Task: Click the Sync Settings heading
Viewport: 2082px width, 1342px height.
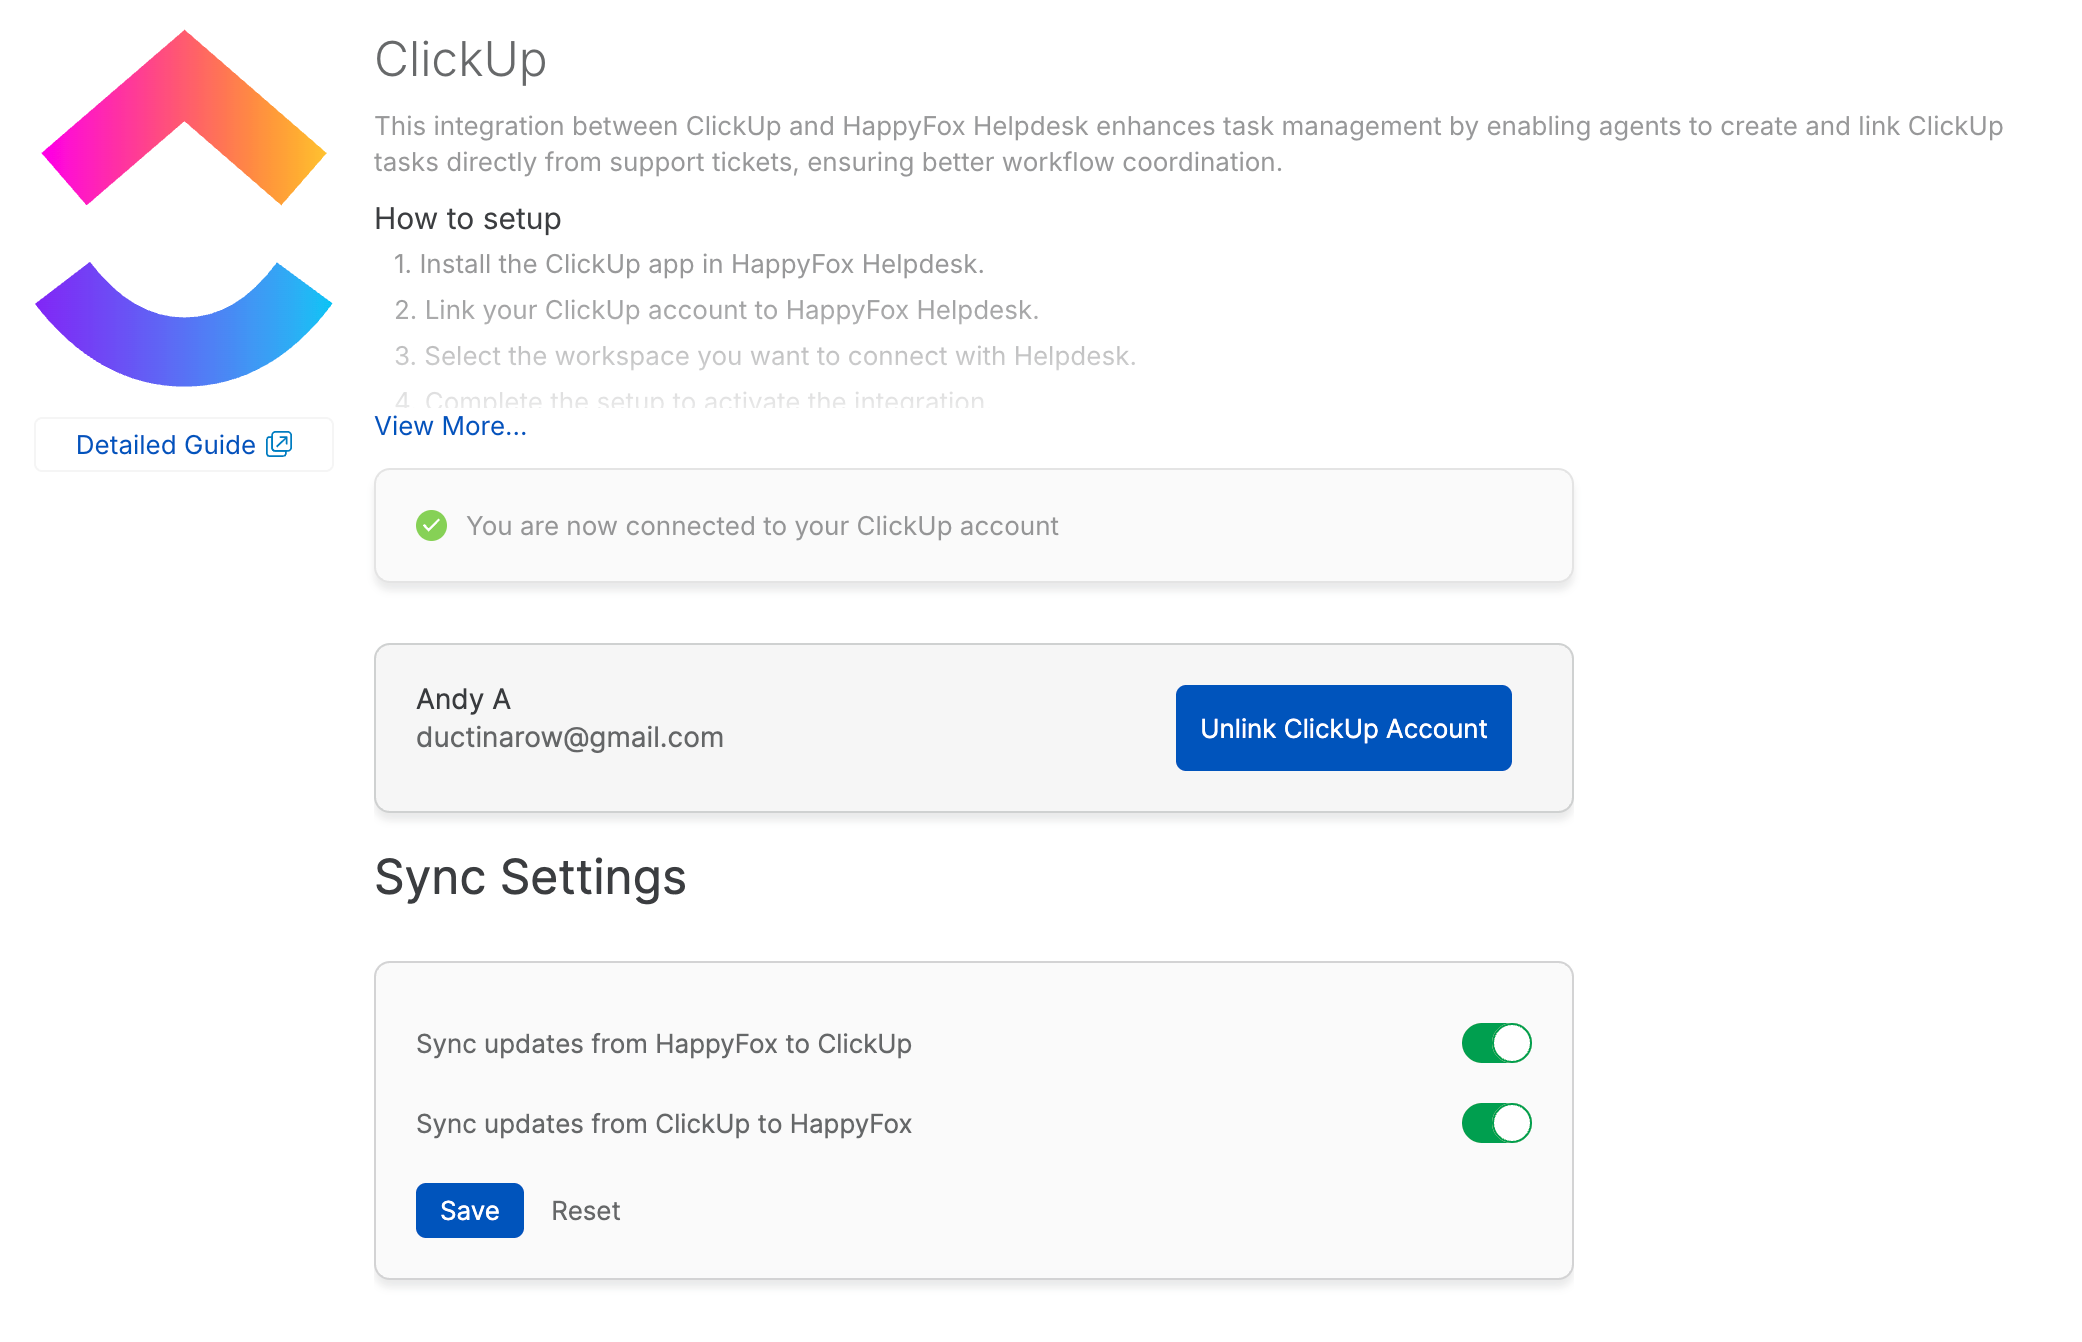Action: click(530, 877)
